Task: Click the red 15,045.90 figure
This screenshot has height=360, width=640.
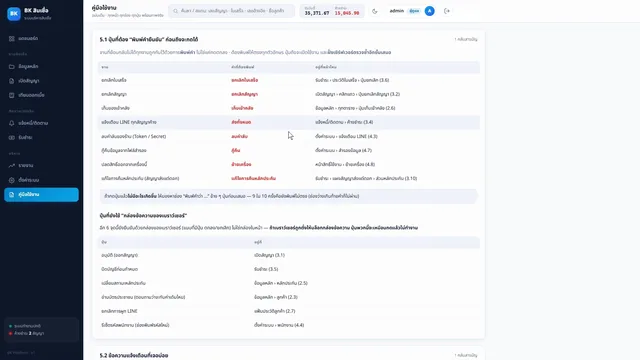Action: [347, 13]
